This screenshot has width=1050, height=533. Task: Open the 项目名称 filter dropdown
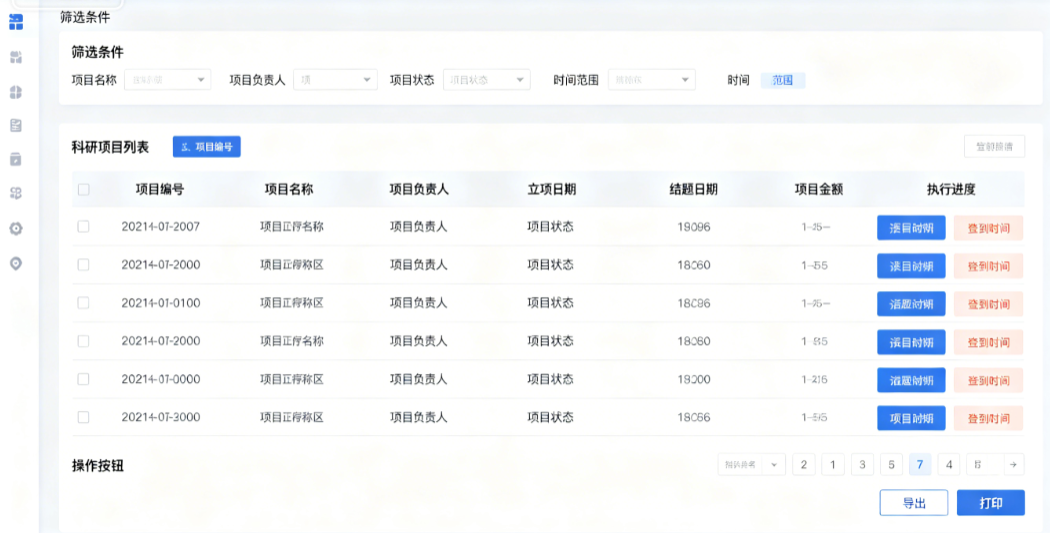point(167,80)
